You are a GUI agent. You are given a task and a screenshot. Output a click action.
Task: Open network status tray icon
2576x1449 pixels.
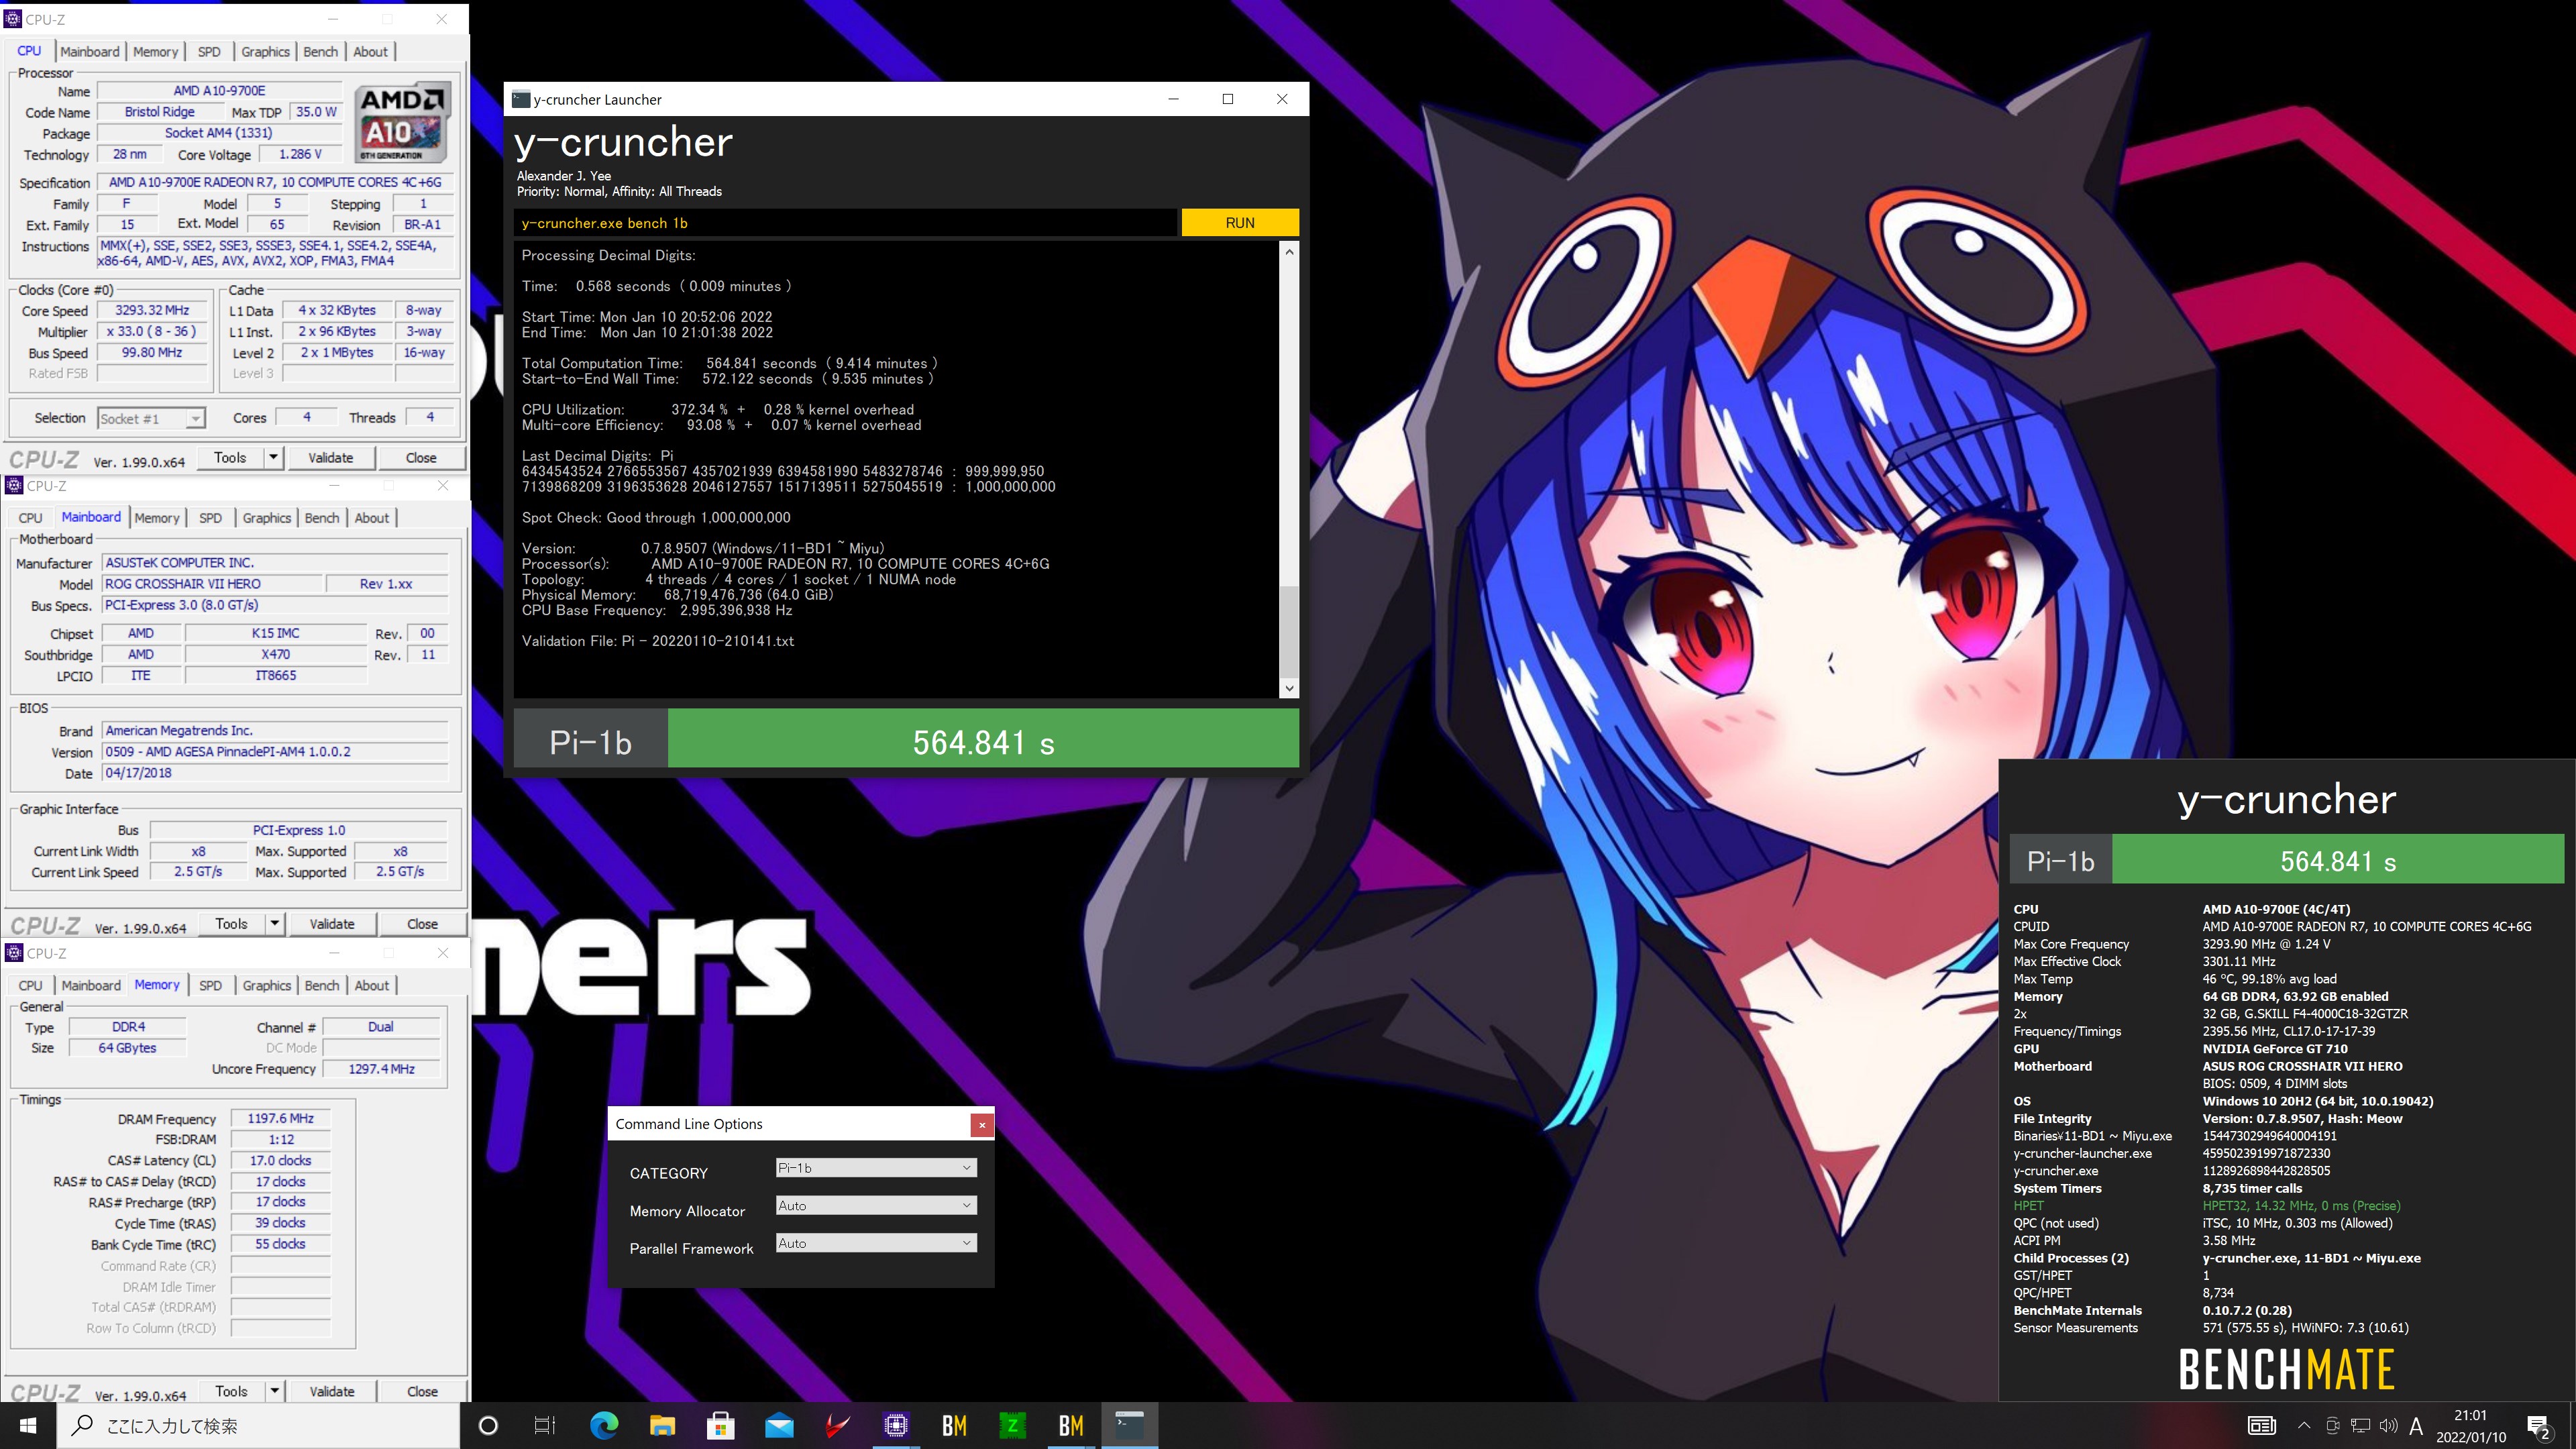click(2360, 1426)
